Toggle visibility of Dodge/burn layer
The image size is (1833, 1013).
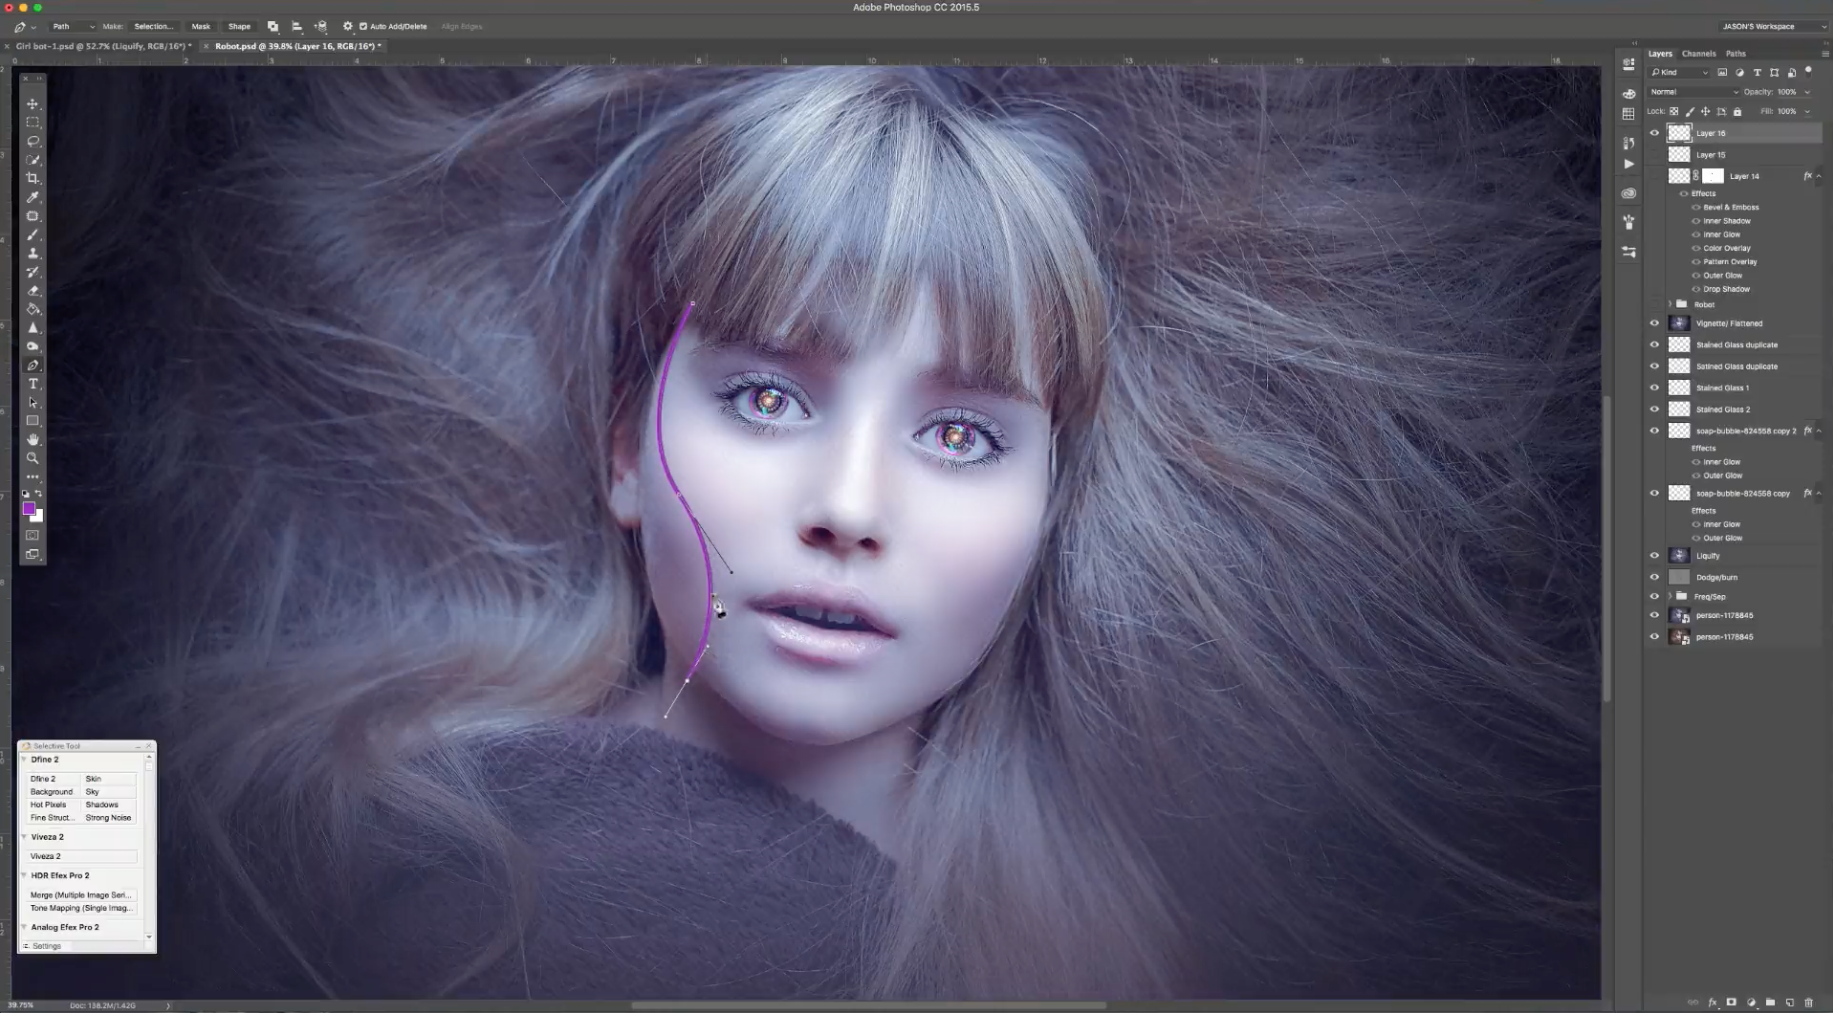point(1654,577)
